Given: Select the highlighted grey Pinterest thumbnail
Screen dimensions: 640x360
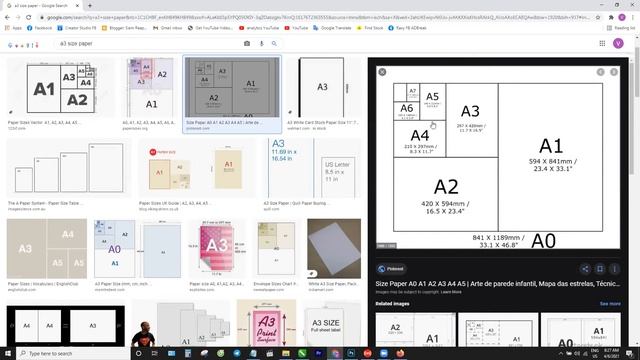Looking at the screenshot, I should (232, 88).
